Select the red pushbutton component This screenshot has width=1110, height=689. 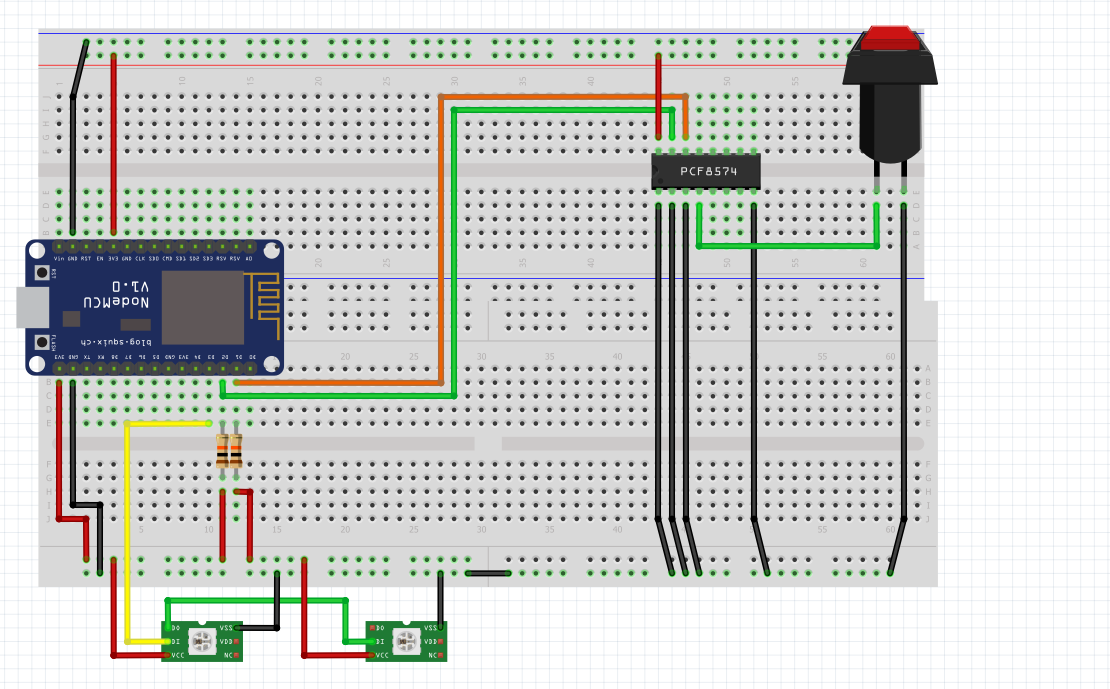(890, 106)
